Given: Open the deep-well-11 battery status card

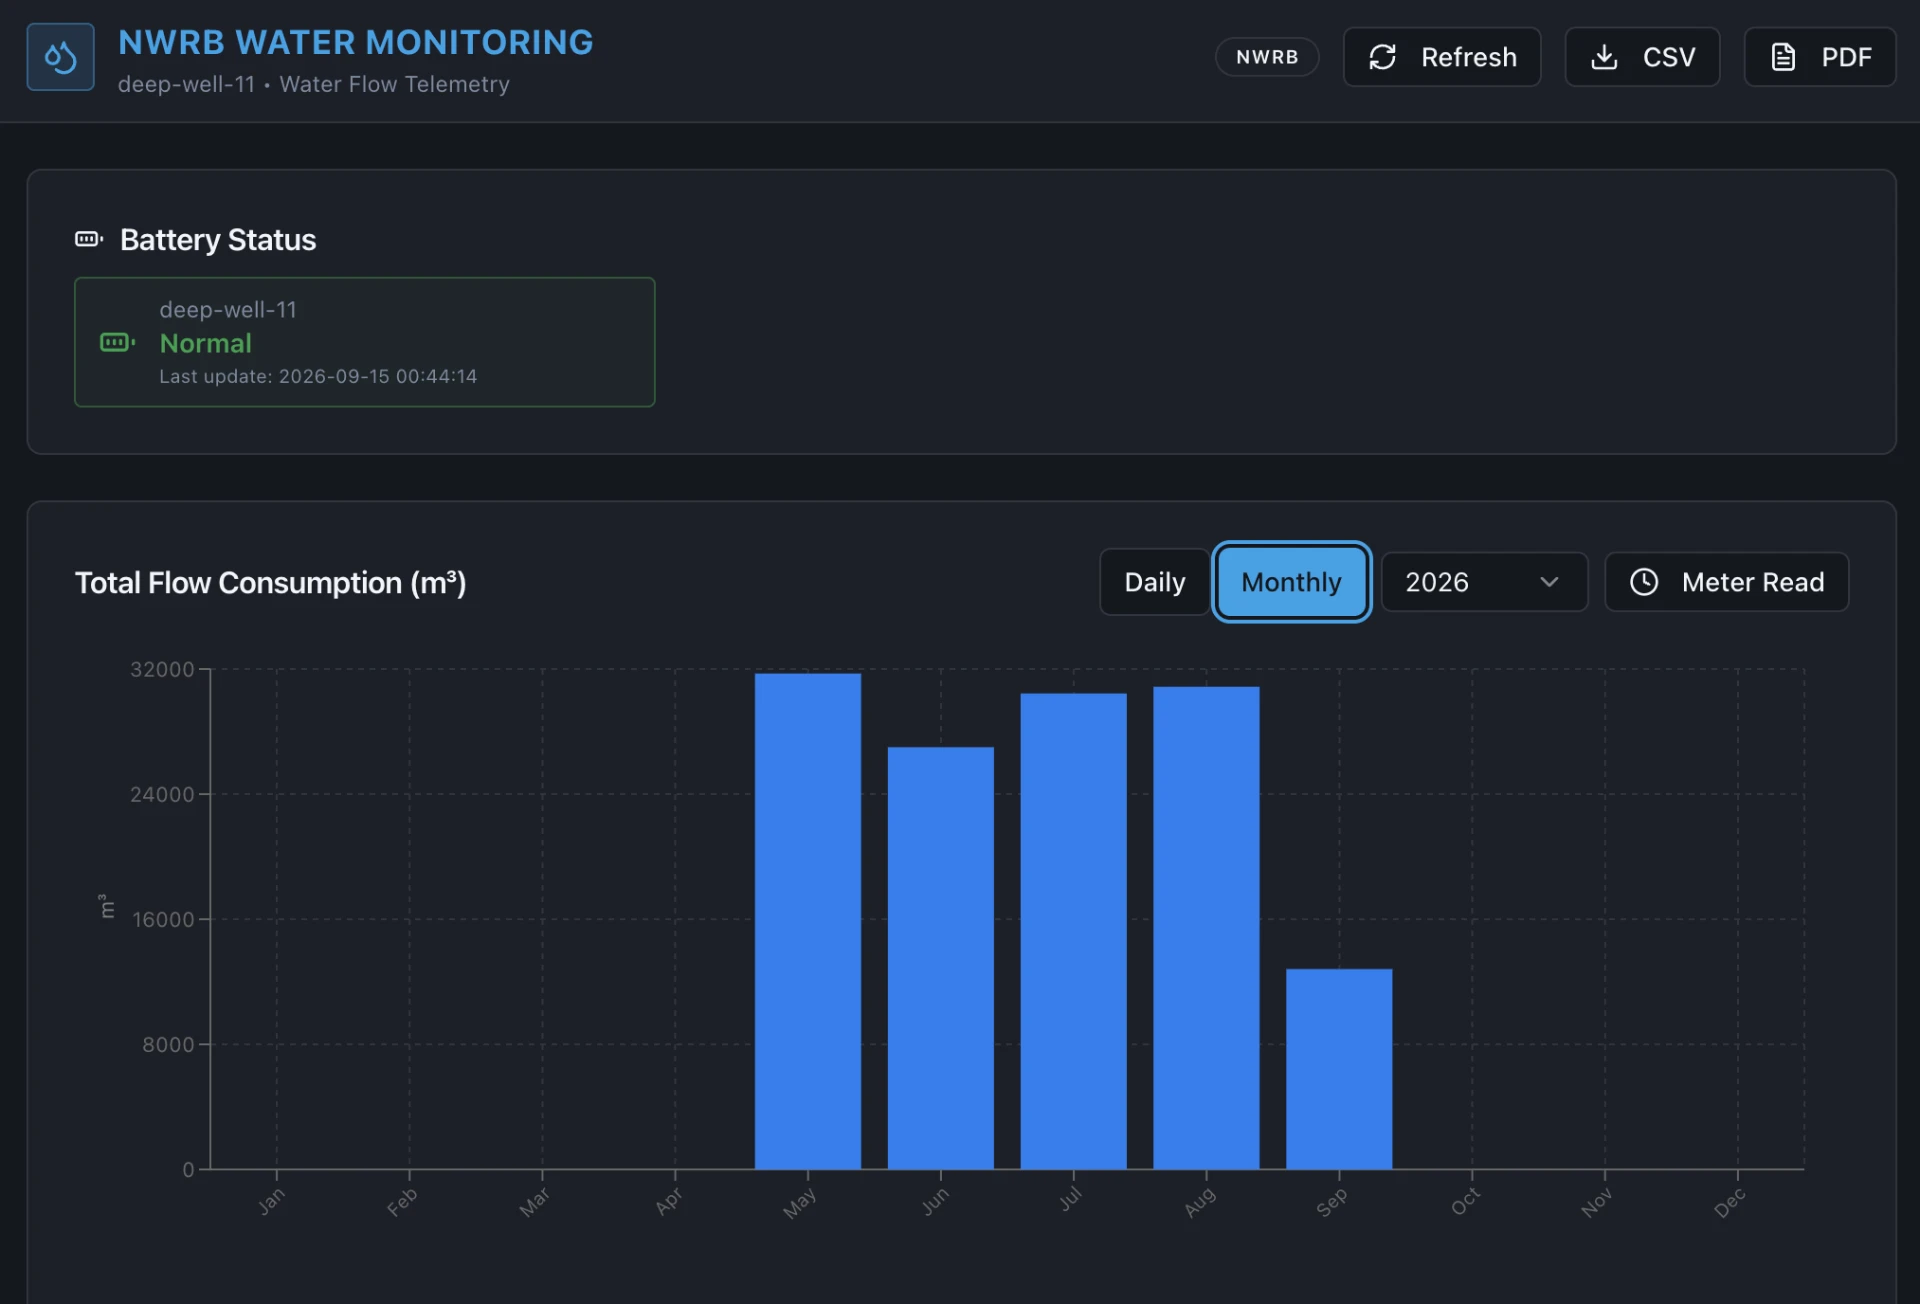Looking at the screenshot, I should click(x=365, y=342).
